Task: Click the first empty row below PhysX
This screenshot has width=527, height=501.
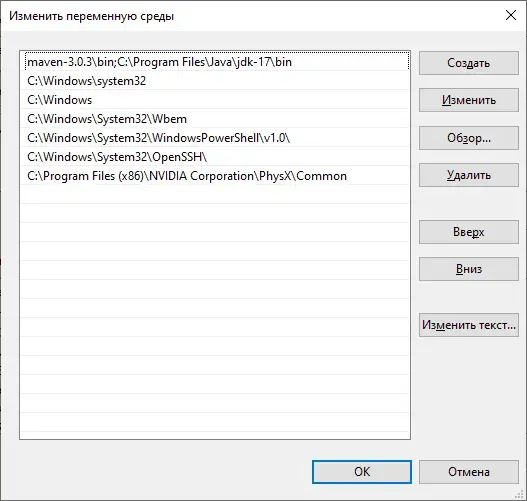Action: [215, 195]
